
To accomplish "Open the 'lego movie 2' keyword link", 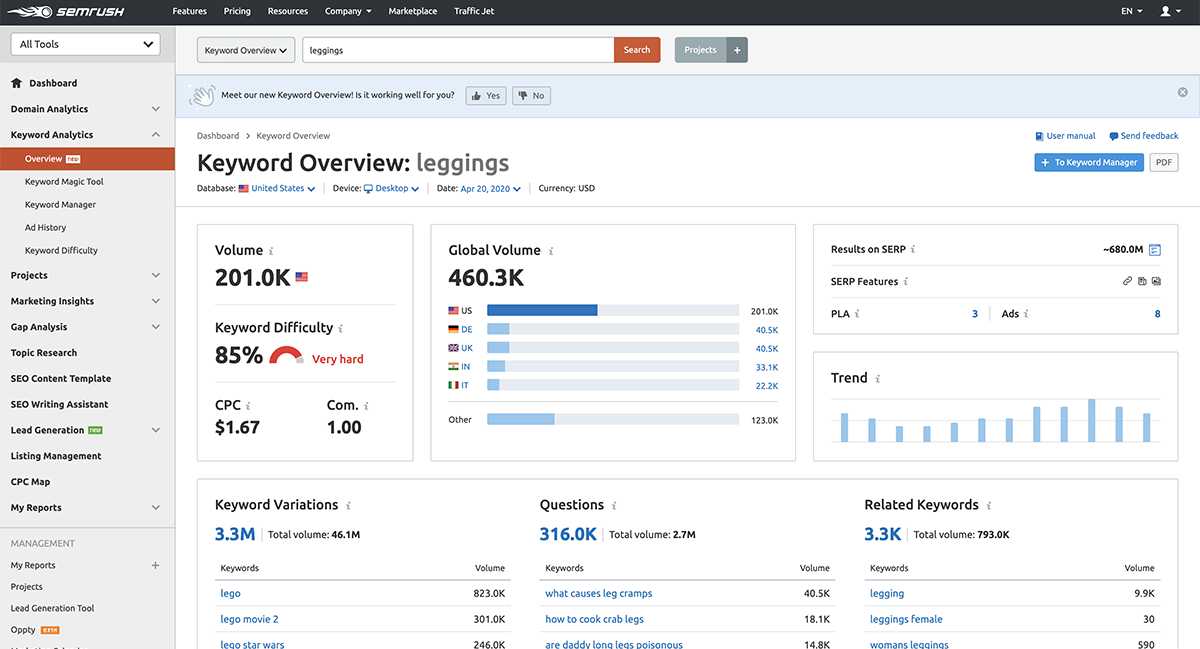I will [x=249, y=619].
